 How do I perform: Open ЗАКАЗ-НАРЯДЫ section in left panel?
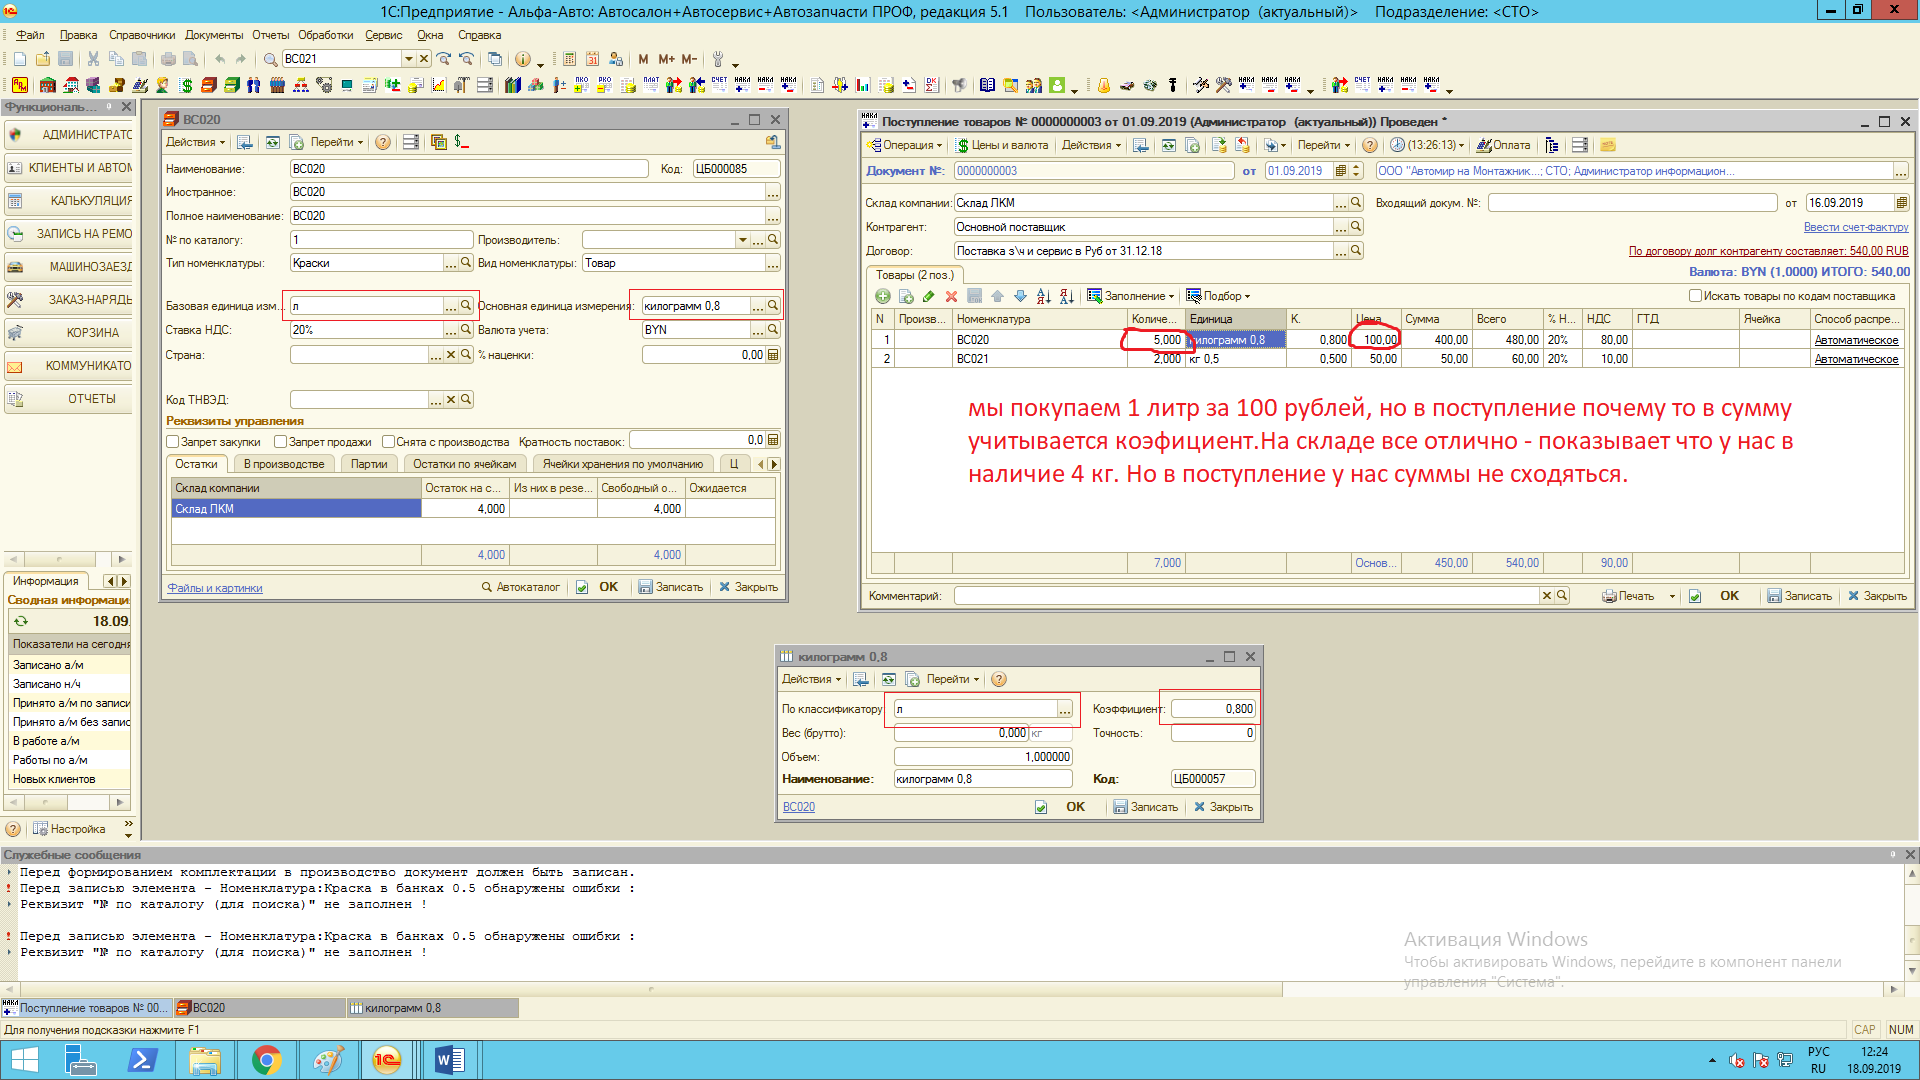pyautogui.click(x=69, y=300)
